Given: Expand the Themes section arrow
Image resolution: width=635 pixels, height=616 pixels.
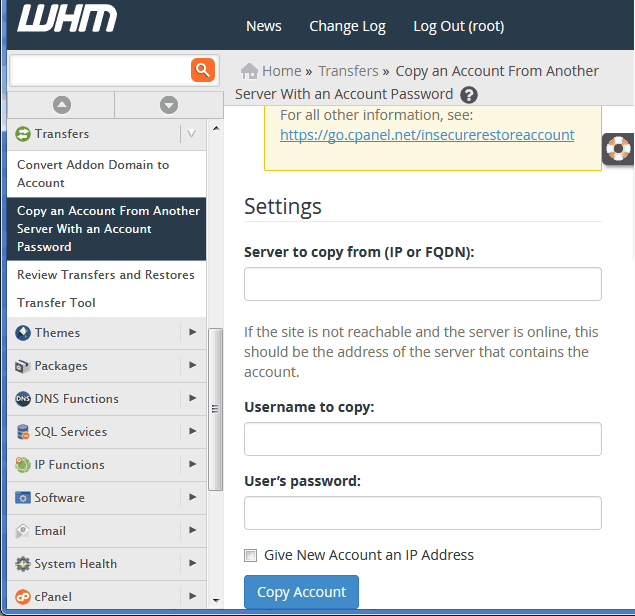Looking at the screenshot, I should 193,332.
